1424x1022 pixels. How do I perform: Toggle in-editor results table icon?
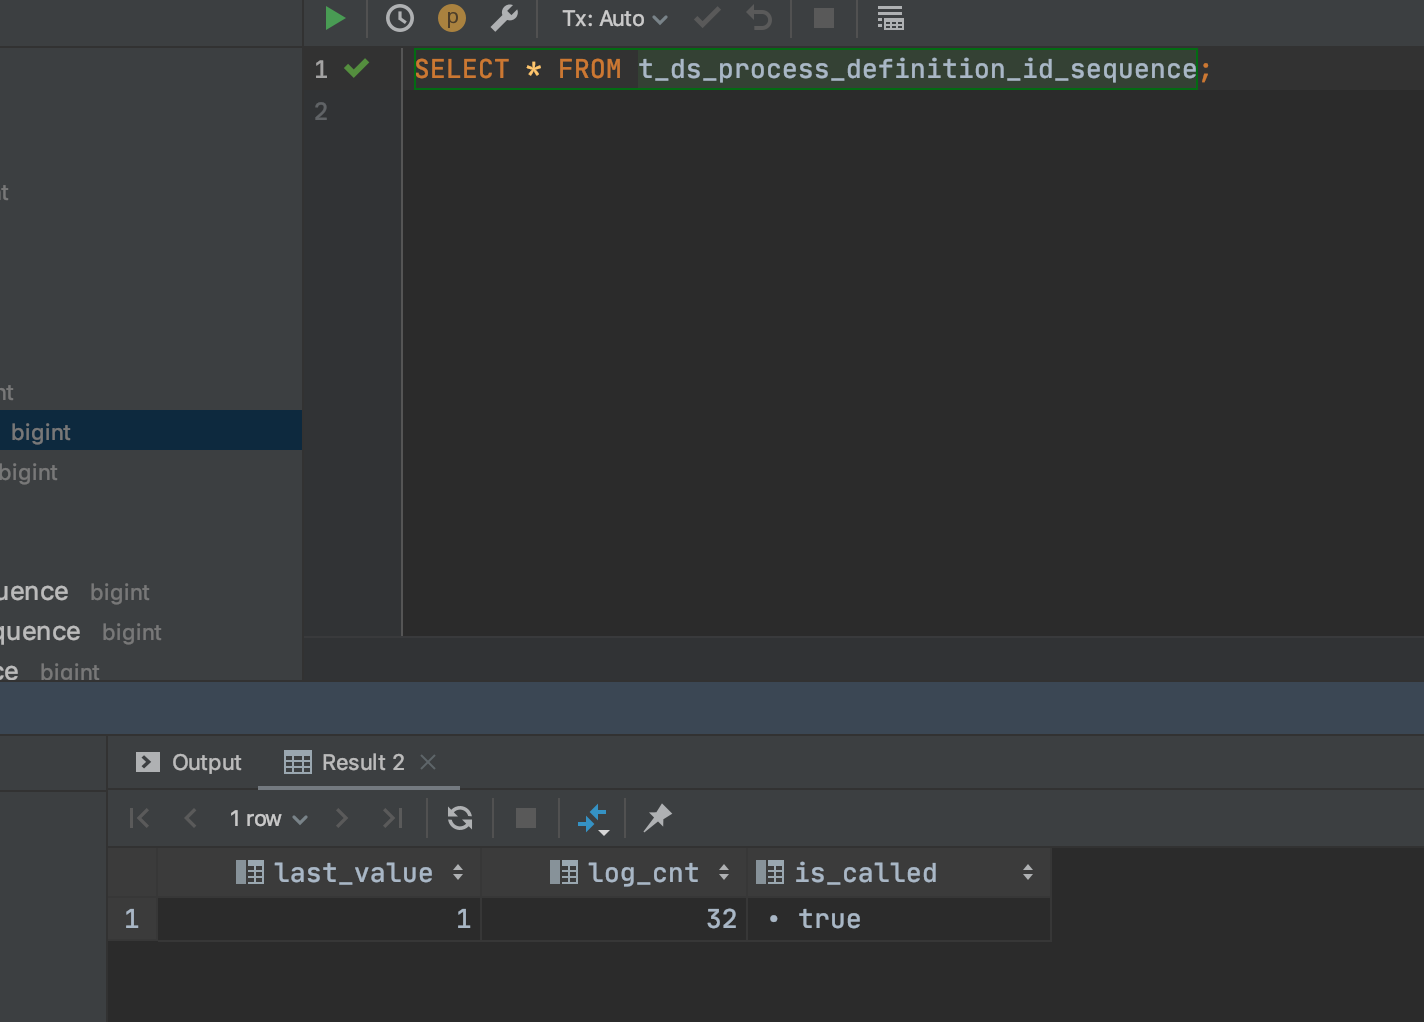click(890, 18)
